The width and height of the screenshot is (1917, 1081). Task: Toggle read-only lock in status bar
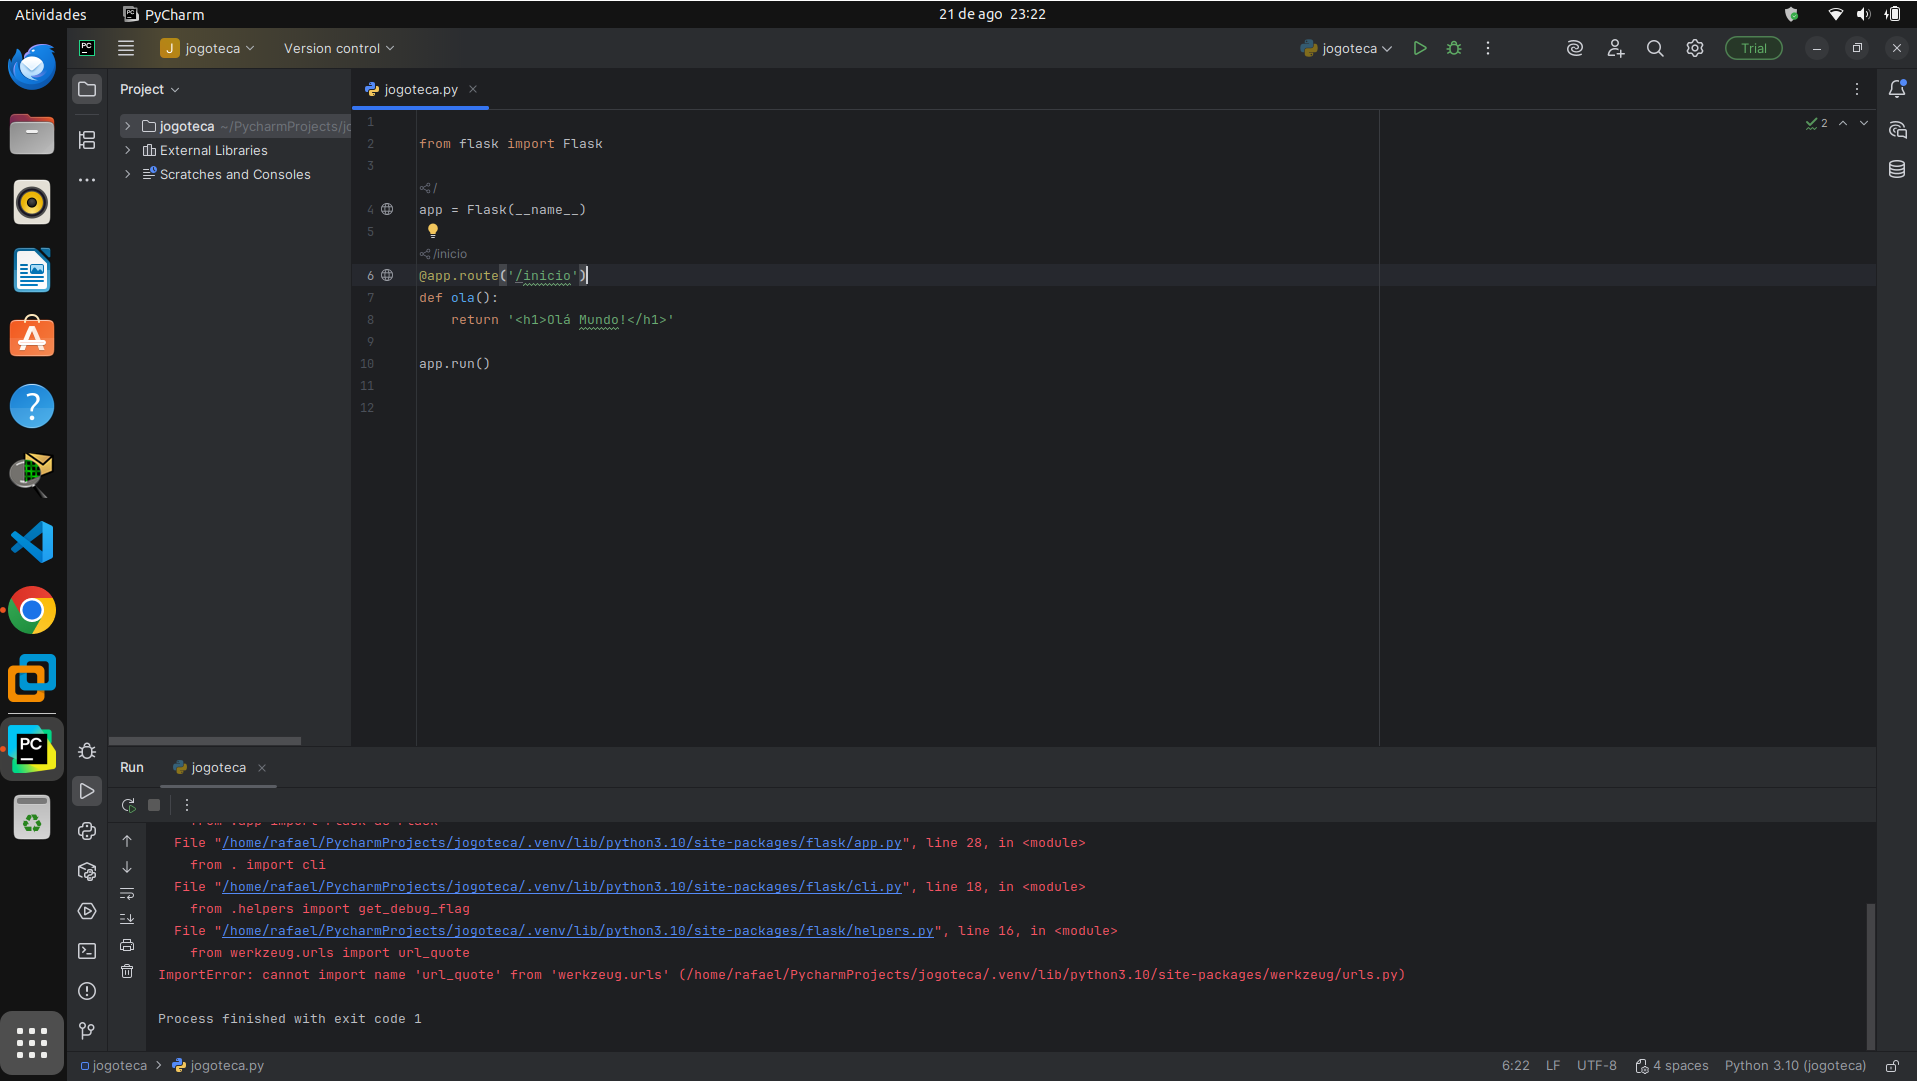(1892, 1066)
